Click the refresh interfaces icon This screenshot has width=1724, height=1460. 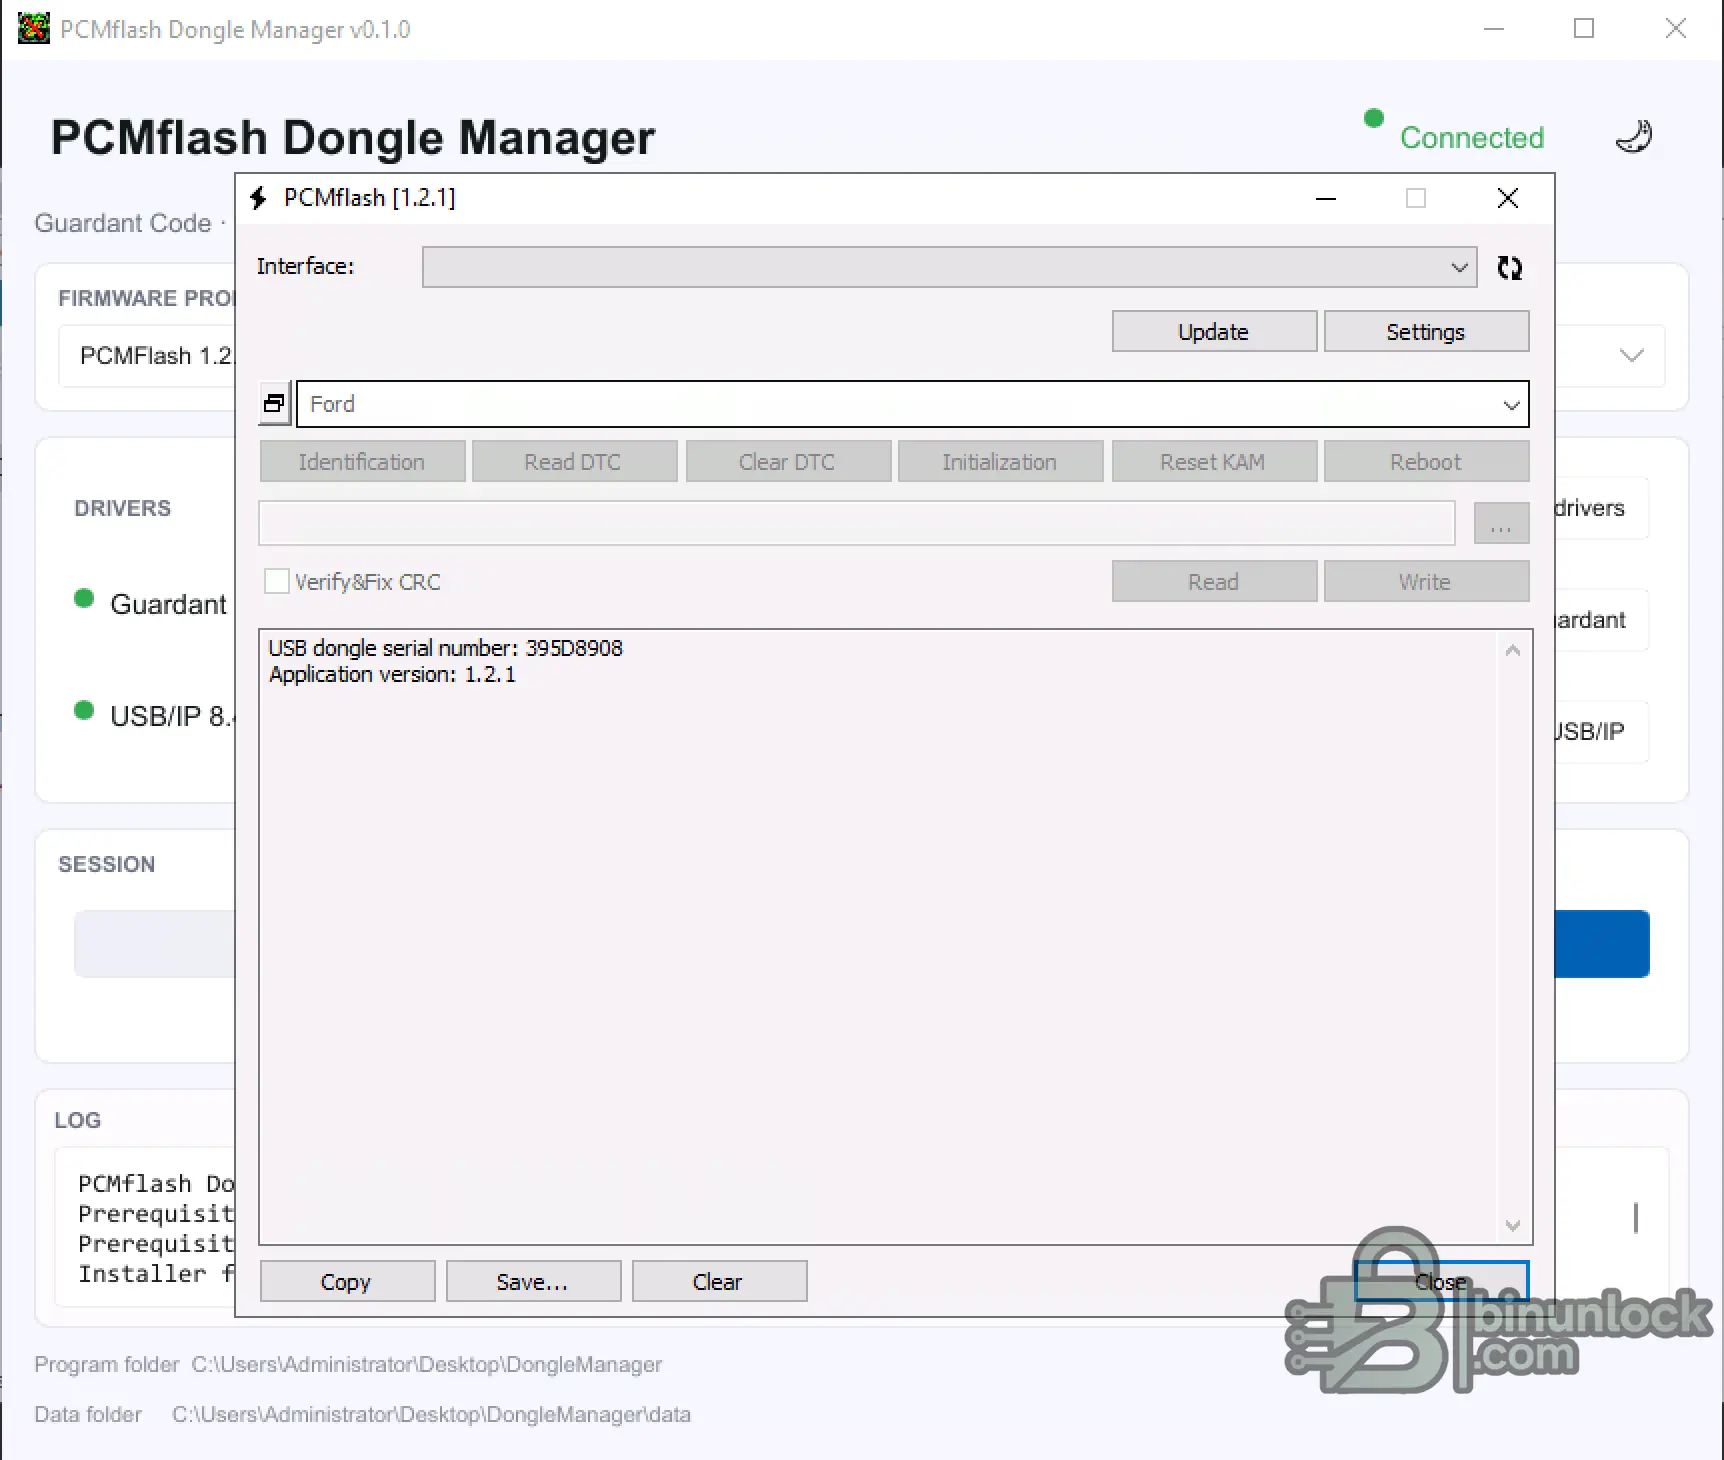click(1509, 268)
